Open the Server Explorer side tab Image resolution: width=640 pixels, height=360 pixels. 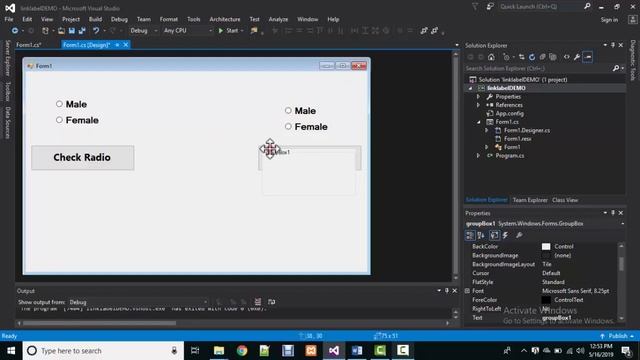click(7, 58)
